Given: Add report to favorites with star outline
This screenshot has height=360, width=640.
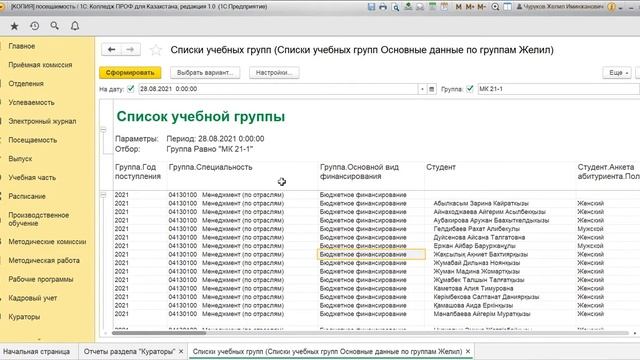Looking at the screenshot, I should coord(156,50).
